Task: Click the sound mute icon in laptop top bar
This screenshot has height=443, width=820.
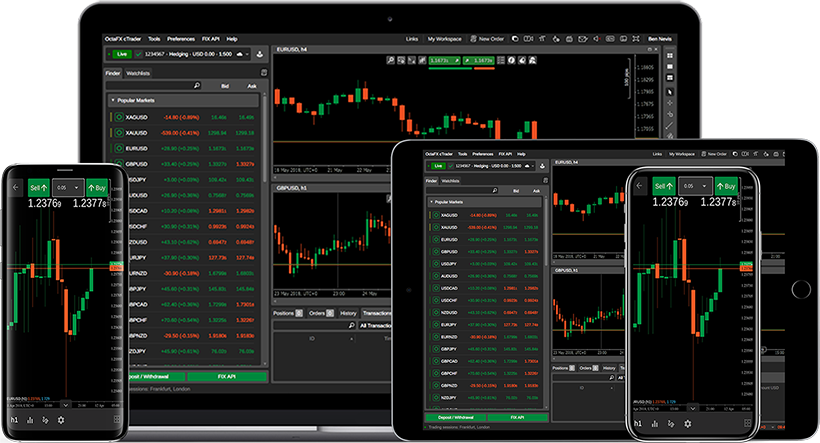Action: click(x=596, y=39)
